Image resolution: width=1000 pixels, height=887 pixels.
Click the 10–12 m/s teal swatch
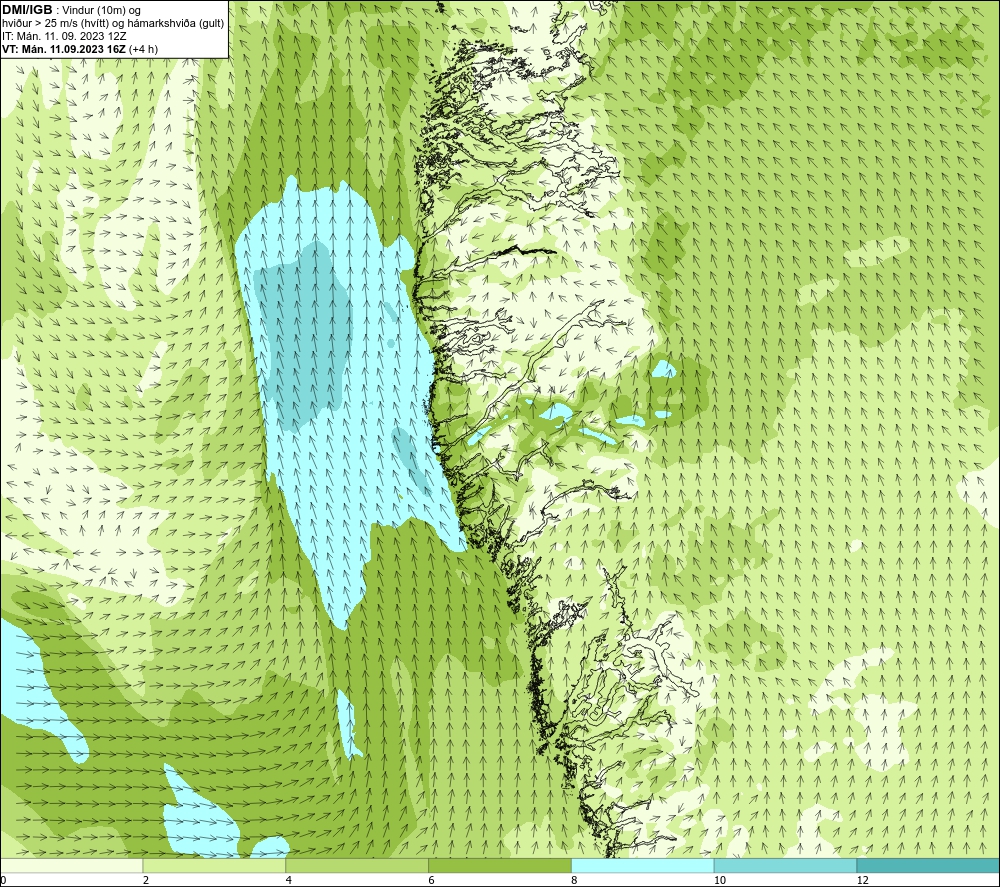coord(786,865)
